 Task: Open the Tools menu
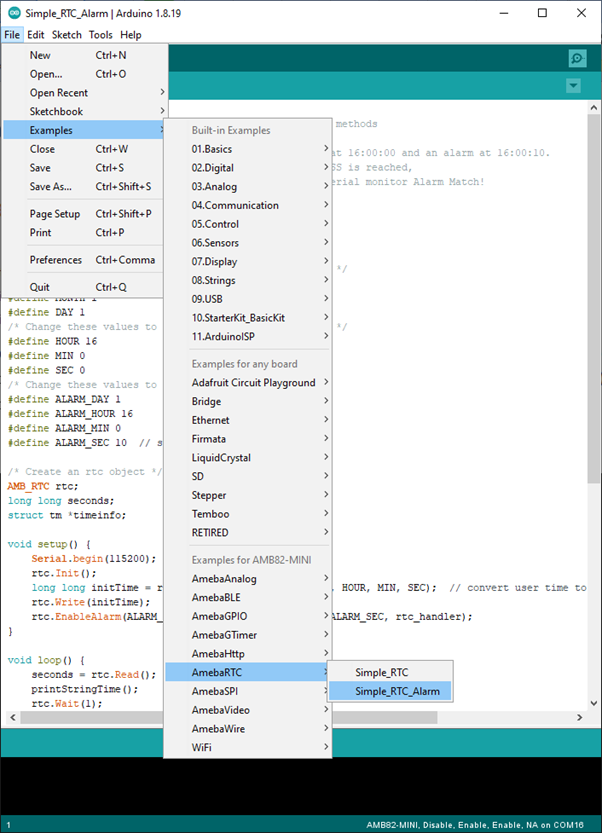100,35
